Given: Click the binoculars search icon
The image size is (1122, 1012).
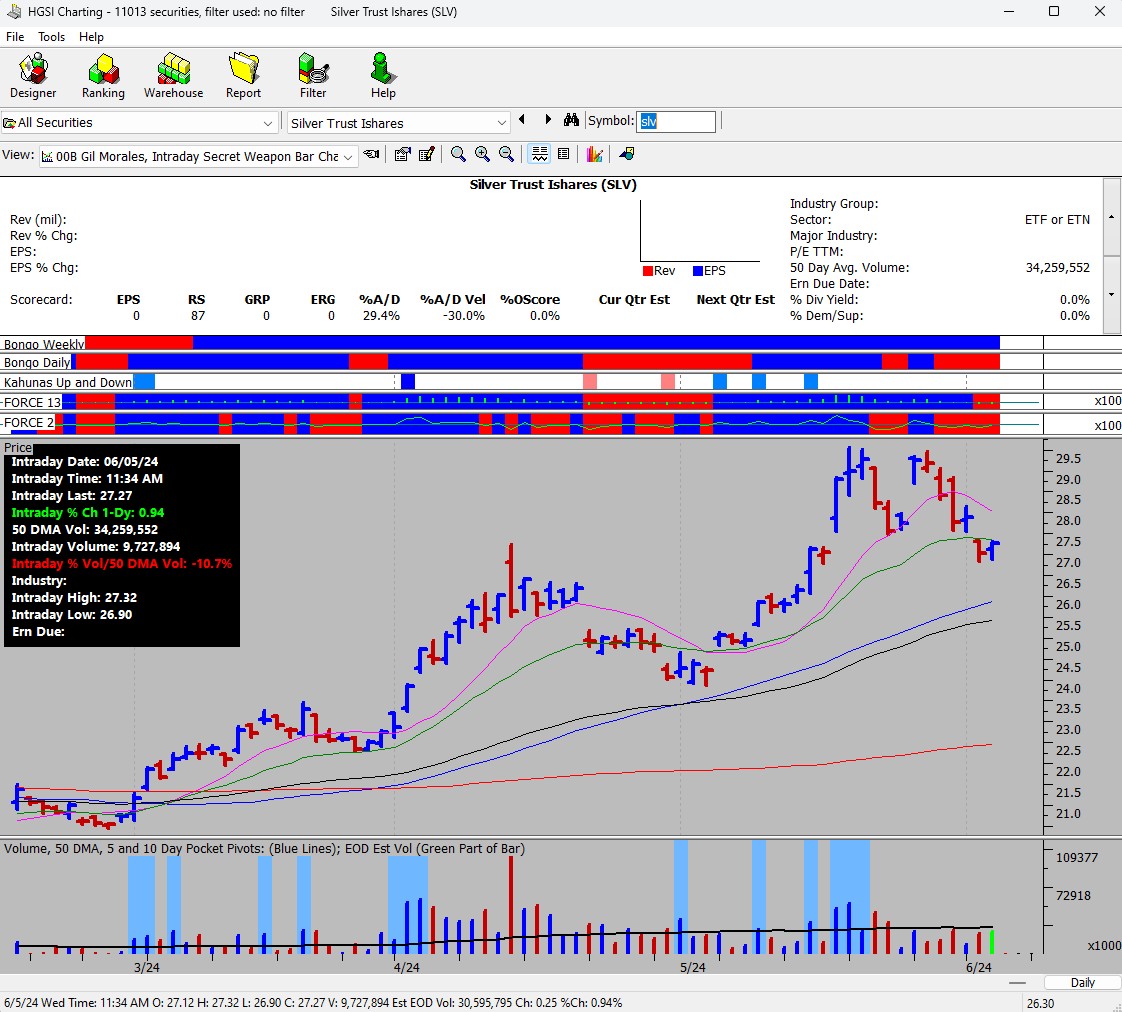Looking at the screenshot, I should (570, 120).
